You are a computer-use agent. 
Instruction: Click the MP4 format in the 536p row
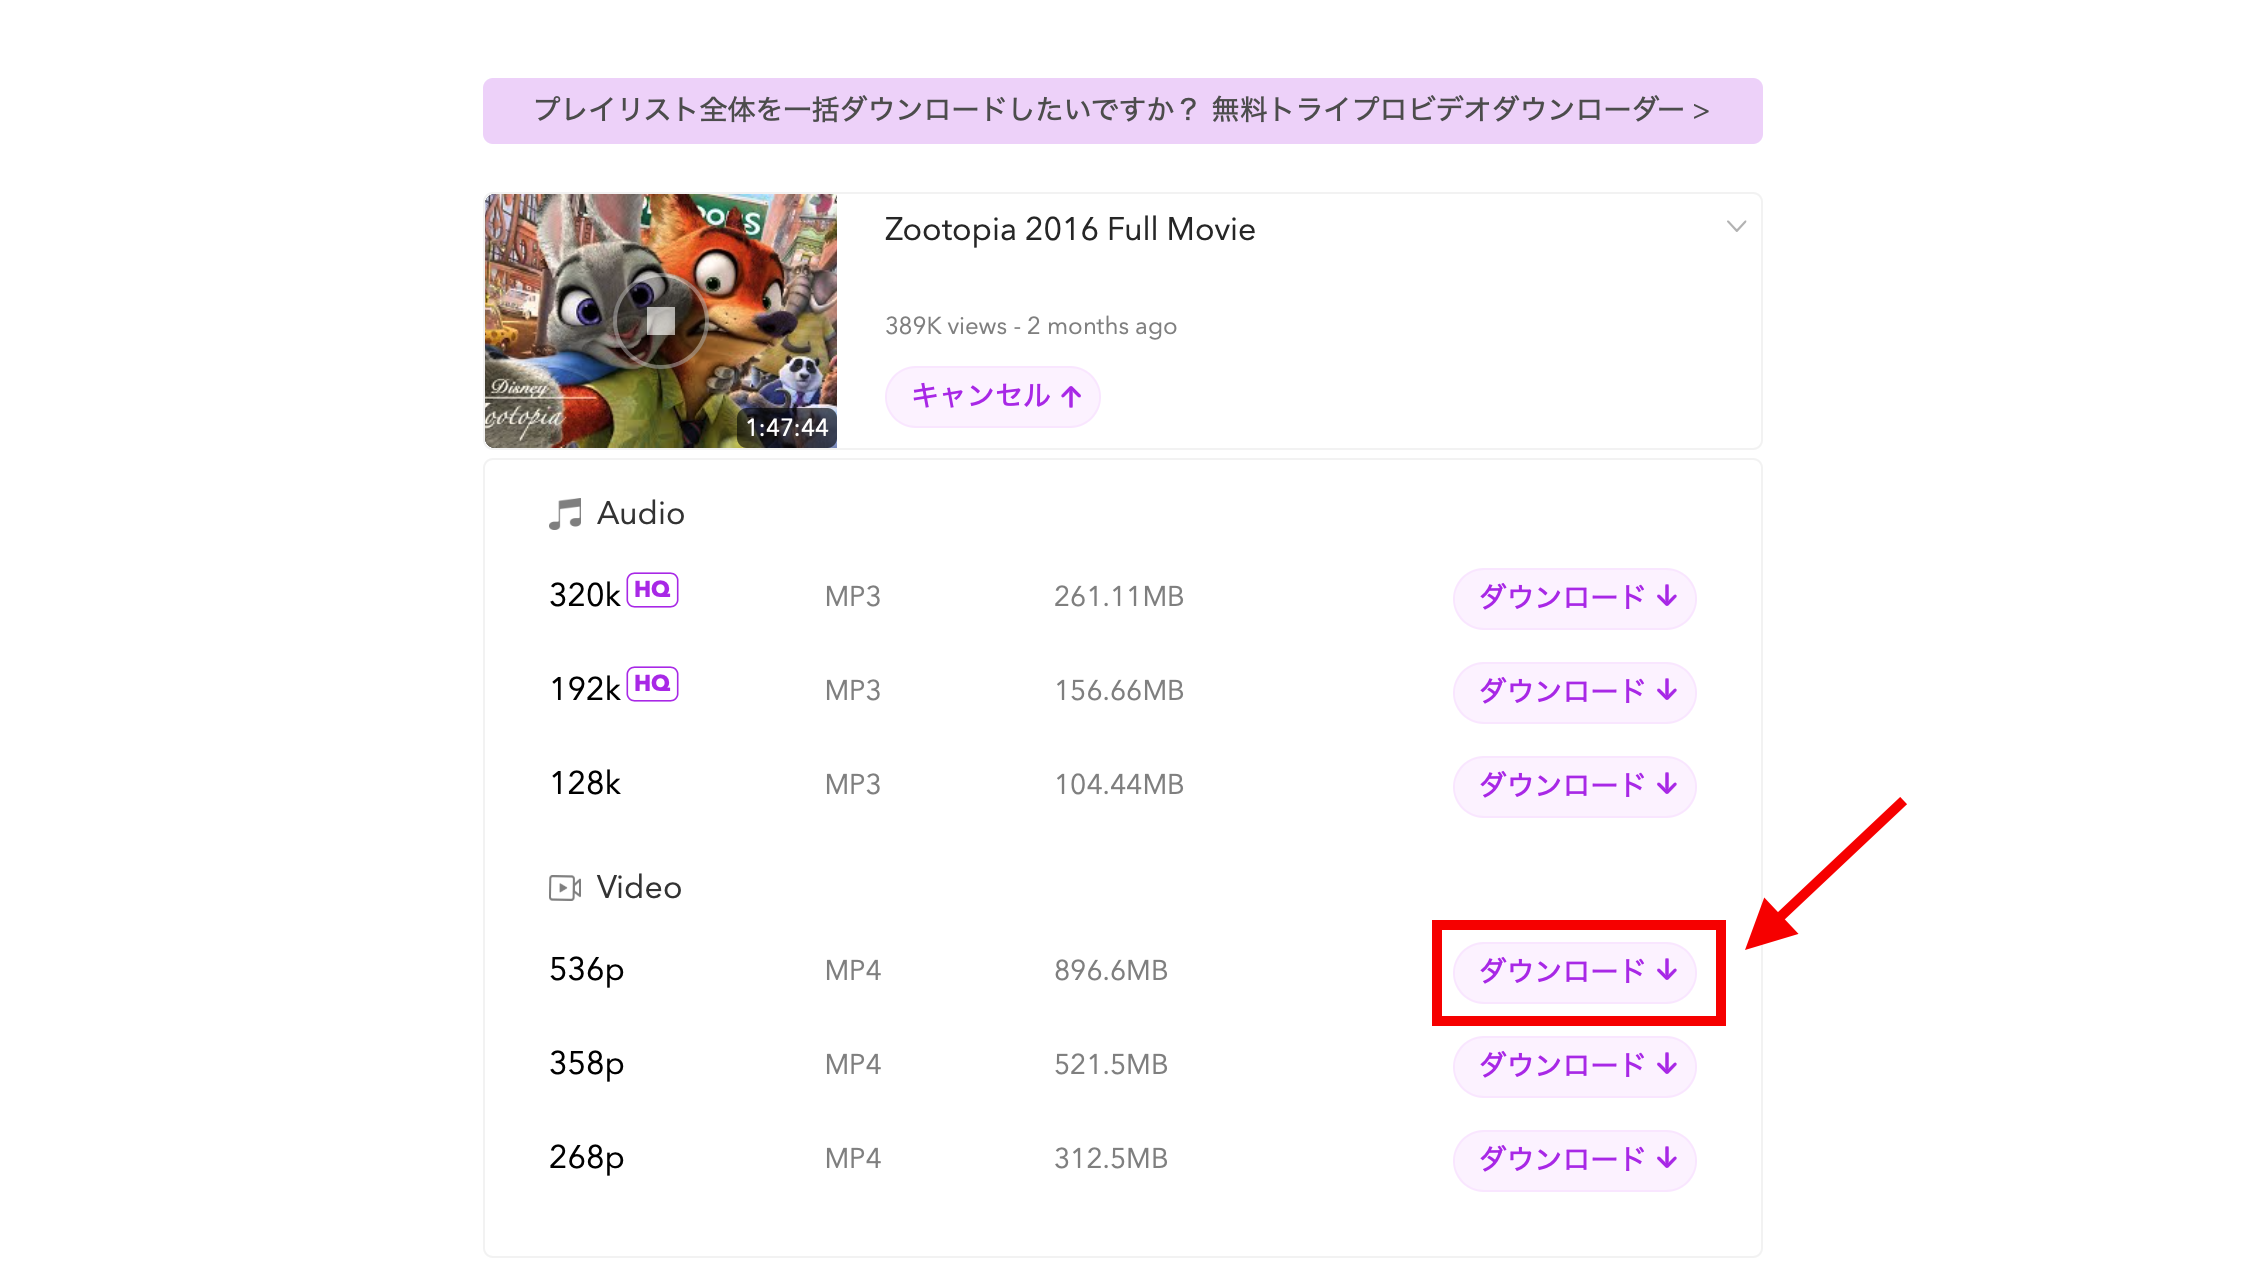pyautogui.click(x=853, y=971)
